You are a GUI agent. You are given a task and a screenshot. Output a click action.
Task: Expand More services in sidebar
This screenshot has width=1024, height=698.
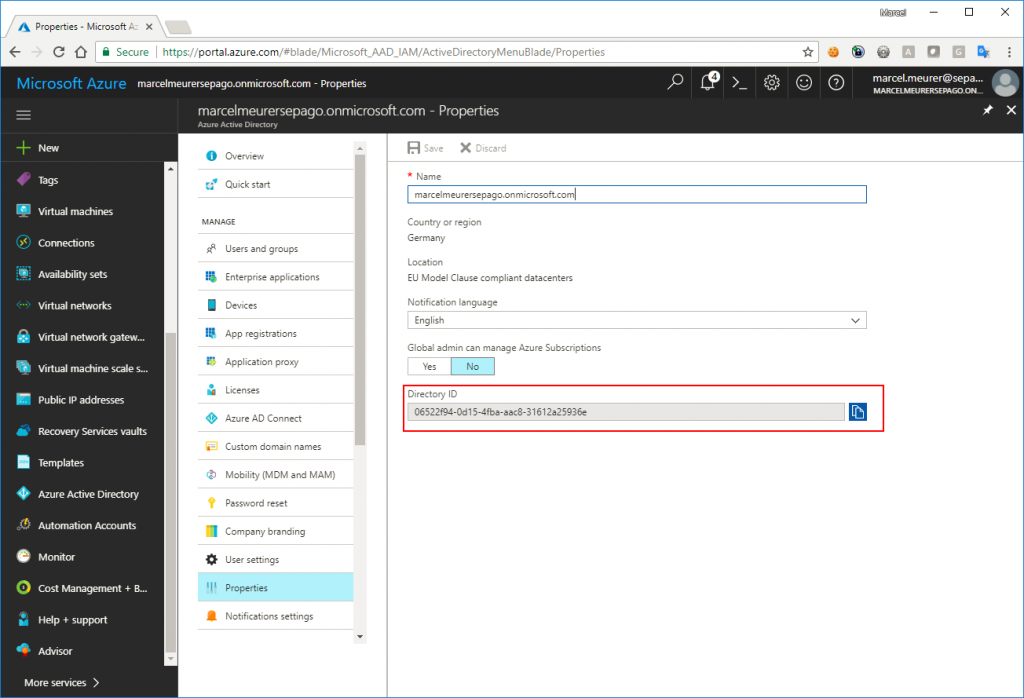coord(62,683)
